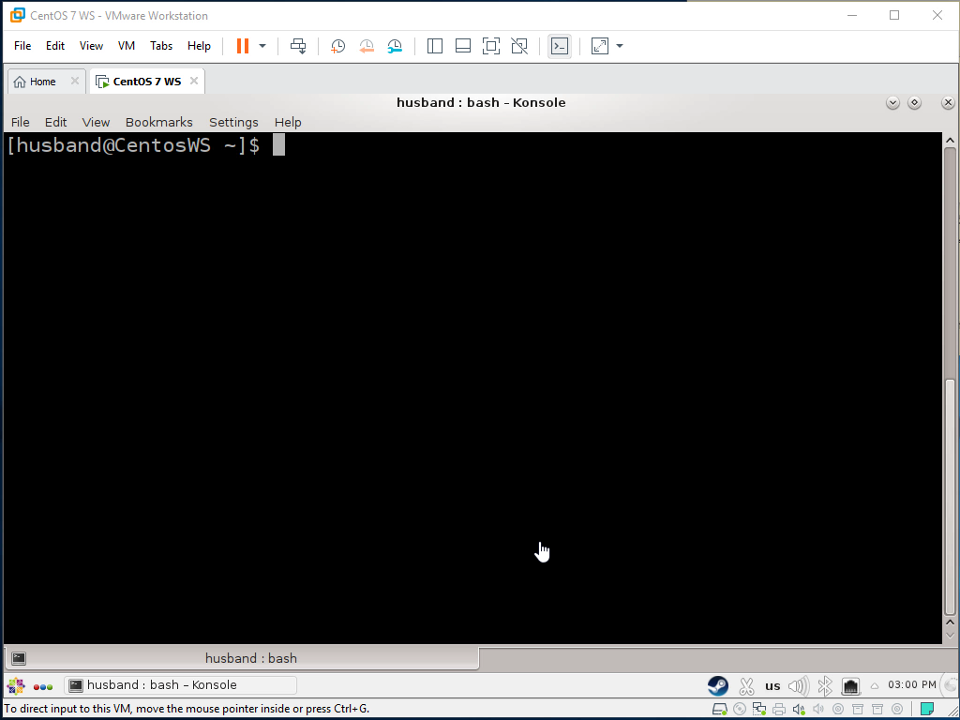The height and width of the screenshot is (720, 960).
Task: Open the snapshot manager icon
Action: pos(395,46)
